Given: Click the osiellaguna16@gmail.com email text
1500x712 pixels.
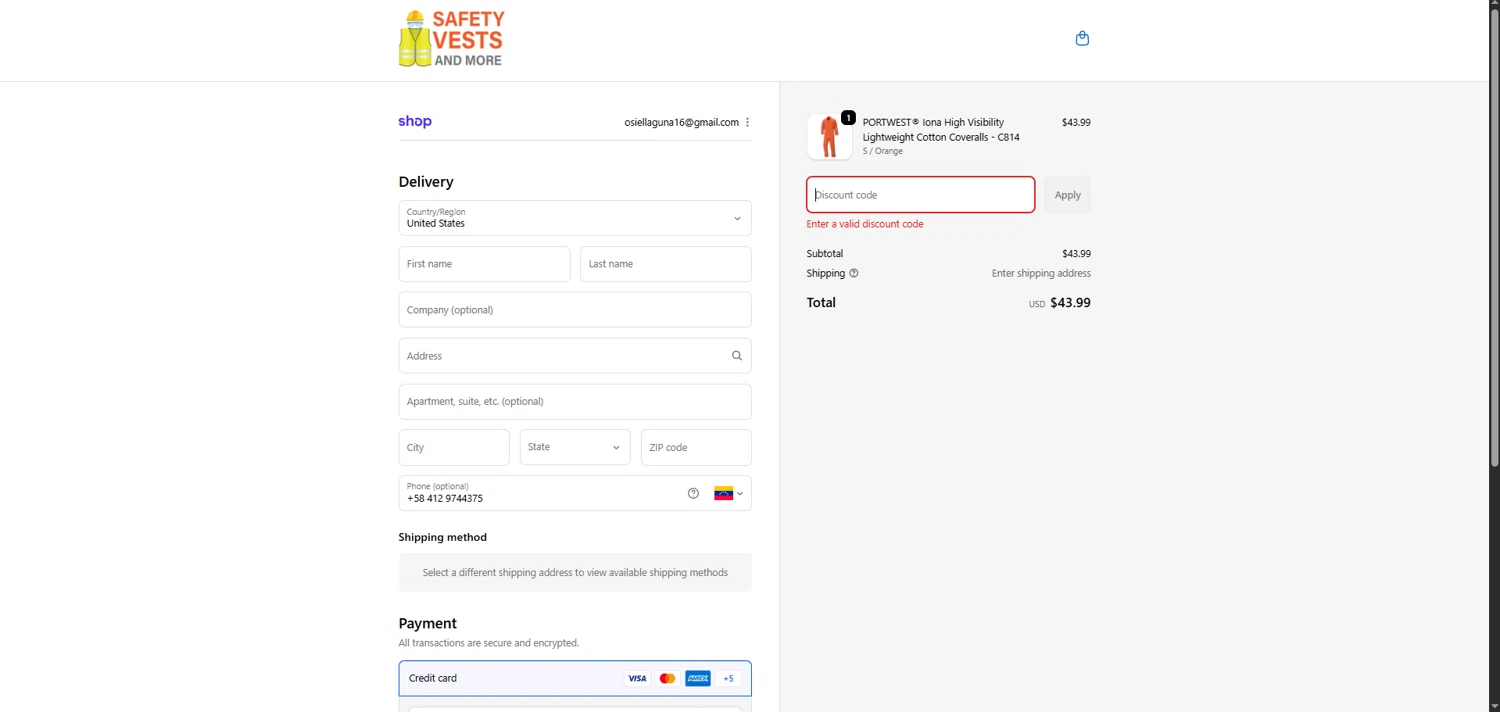Looking at the screenshot, I should click(x=682, y=122).
